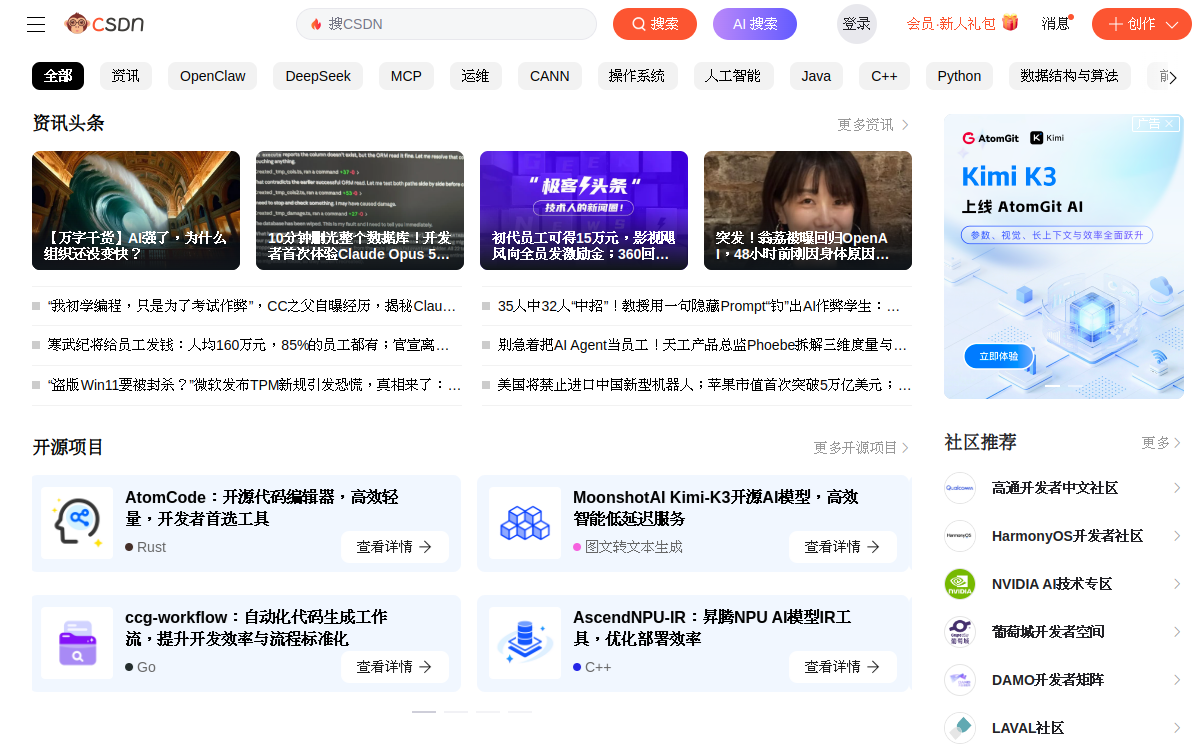
Task: Open headline 盗版Win11要被封杀
Action: tap(254, 384)
